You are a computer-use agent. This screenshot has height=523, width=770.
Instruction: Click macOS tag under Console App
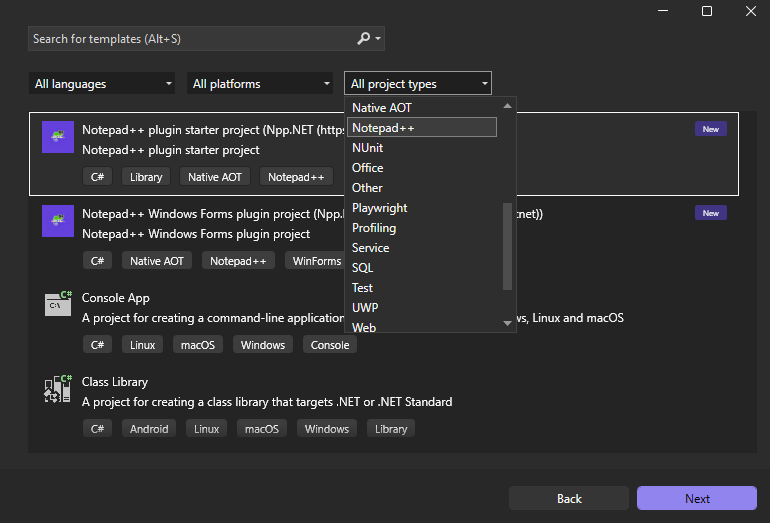coord(198,345)
